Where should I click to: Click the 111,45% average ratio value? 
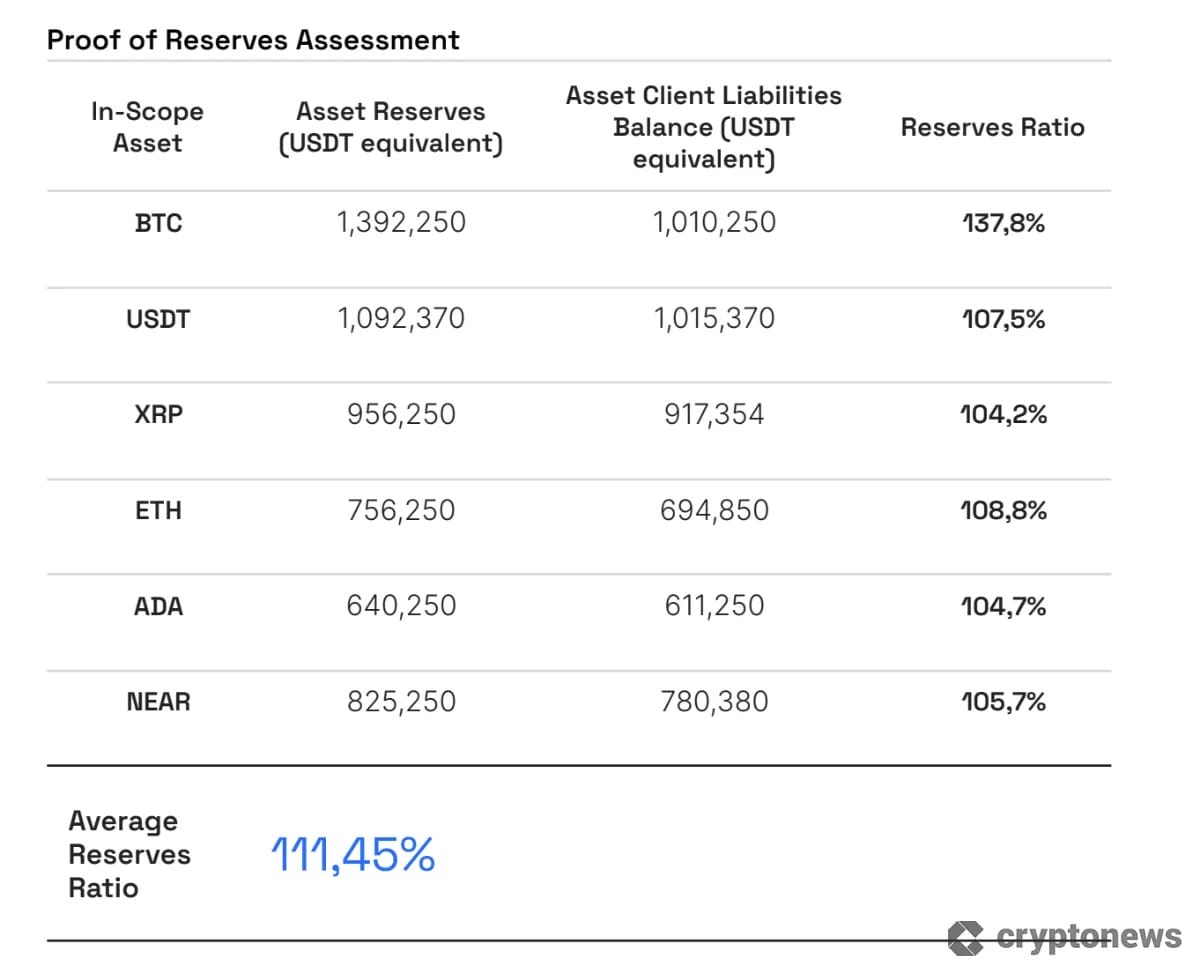352,855
